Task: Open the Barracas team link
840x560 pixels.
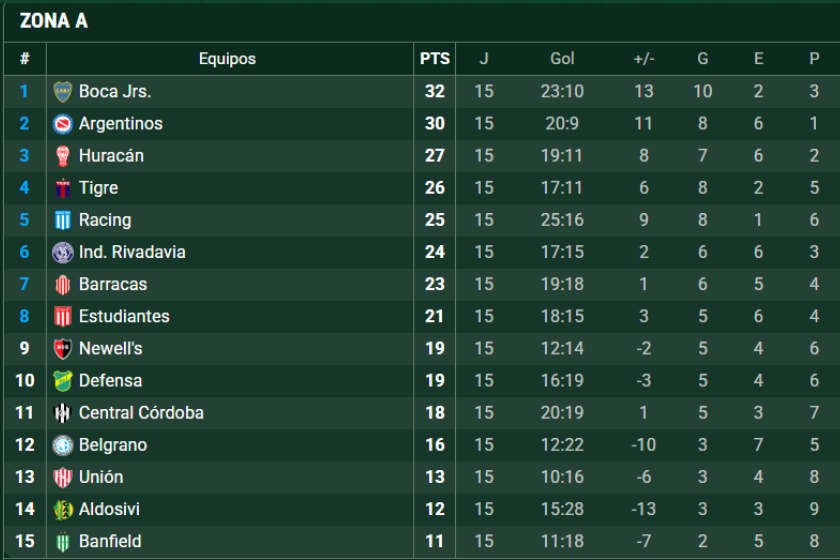Action: pyautogui.click(x=113, y=284)
